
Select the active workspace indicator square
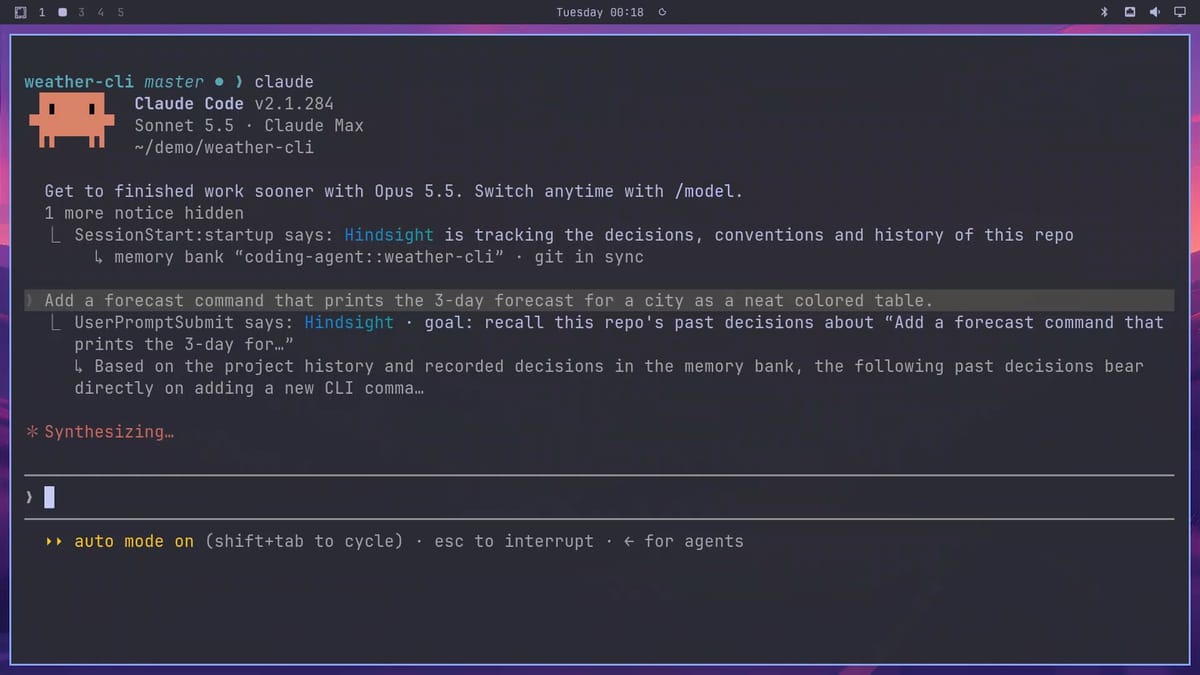(63, 12)
